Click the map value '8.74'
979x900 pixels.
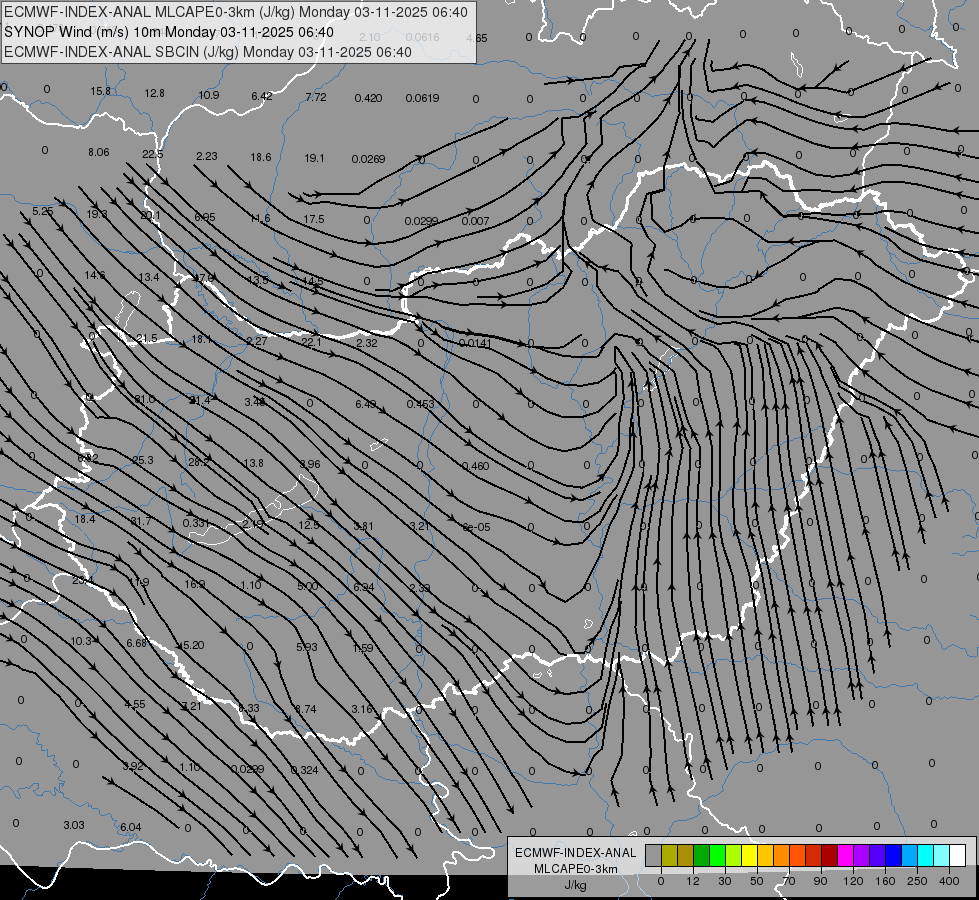tap(305, 709)
